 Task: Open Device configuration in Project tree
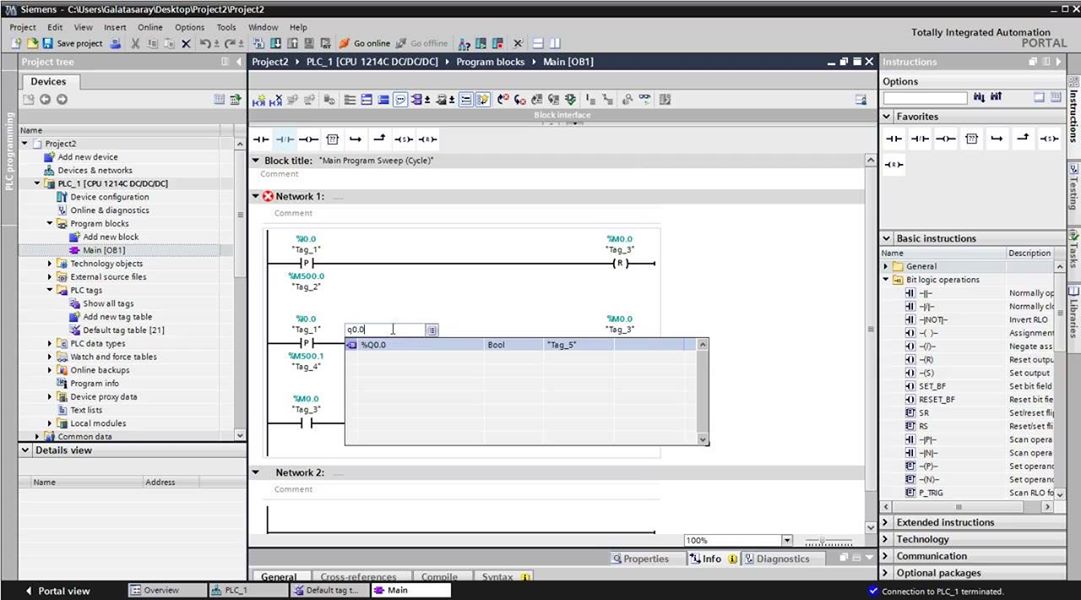pyautogui.click(x=109, y=197)
